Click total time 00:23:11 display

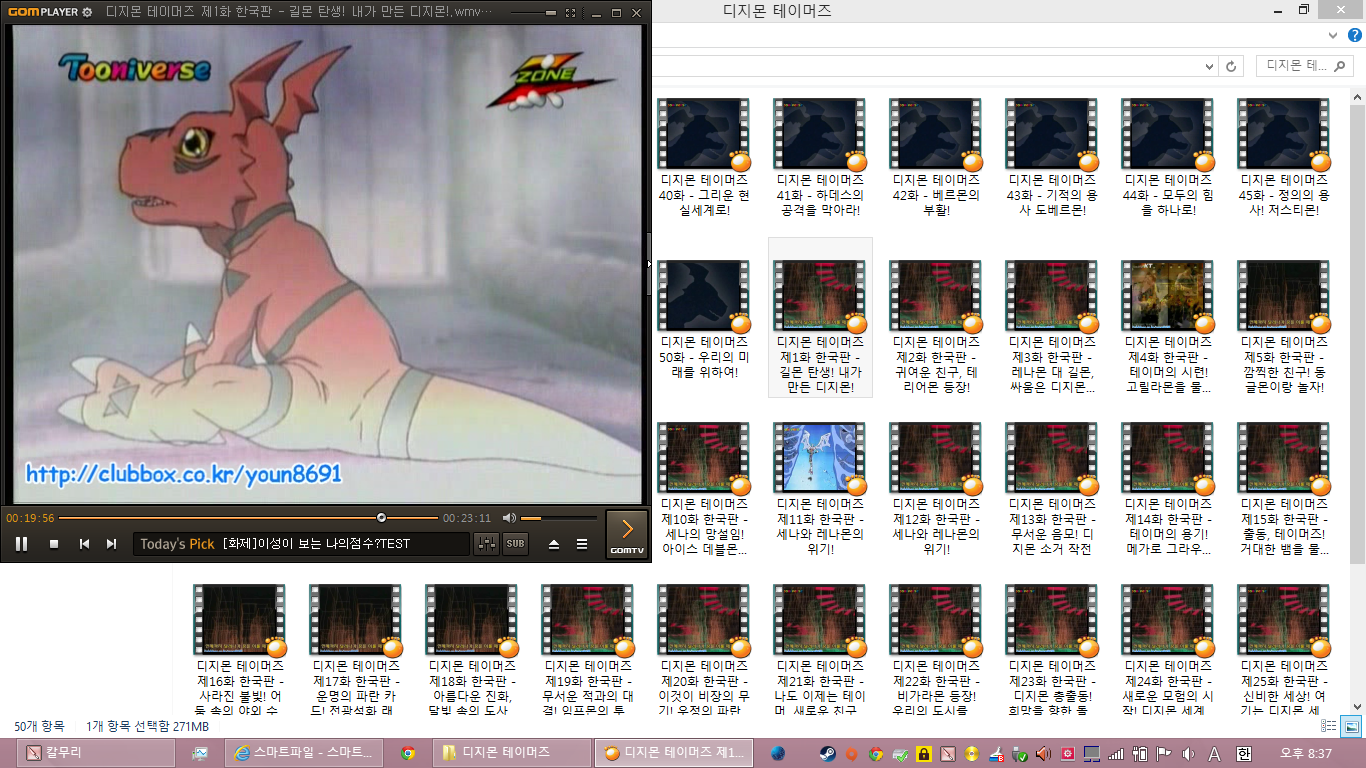pos(467,518)
